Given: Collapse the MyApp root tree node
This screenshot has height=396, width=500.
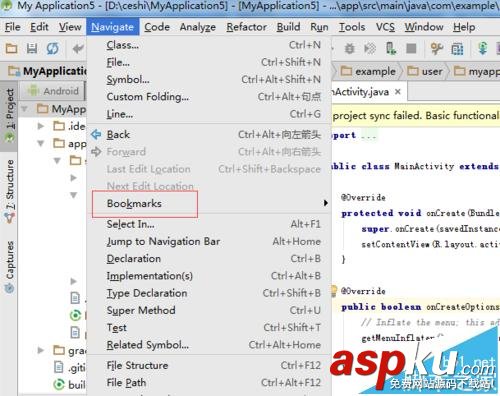Looking at the screenshot, I should [24, 109].
